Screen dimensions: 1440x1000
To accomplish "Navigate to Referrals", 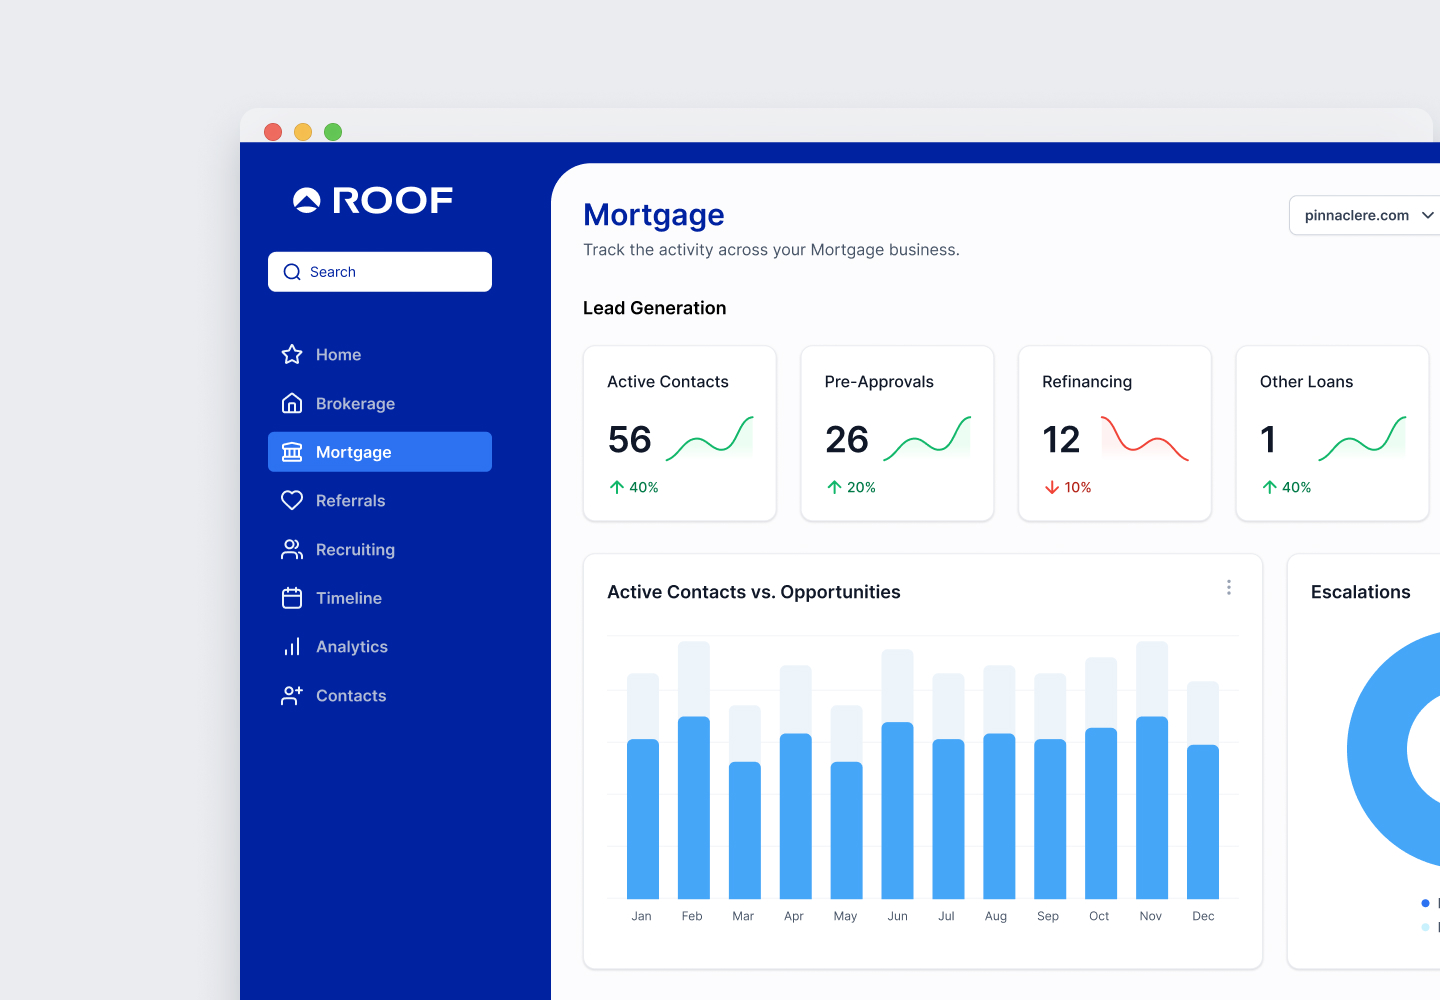I will tap(380, 500).
